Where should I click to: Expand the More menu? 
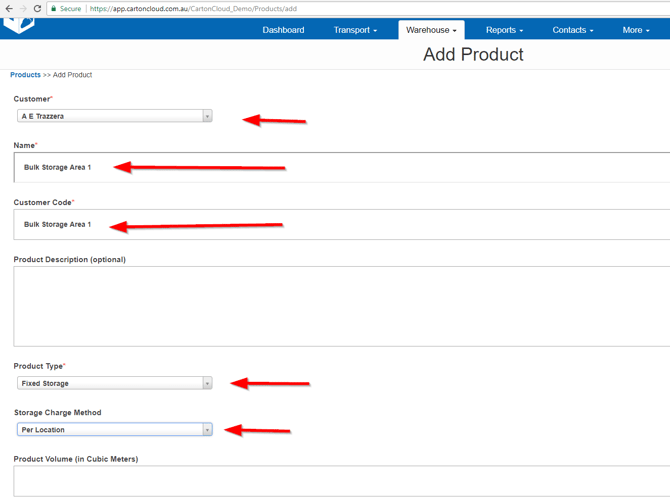(x=635, y=30)
